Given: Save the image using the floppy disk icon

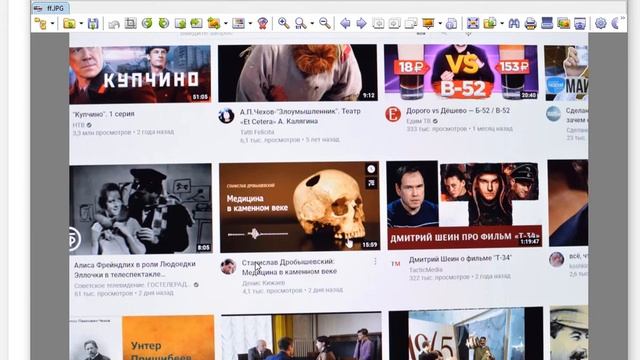Looking at the screenshot, I should (x=93, y=24).
